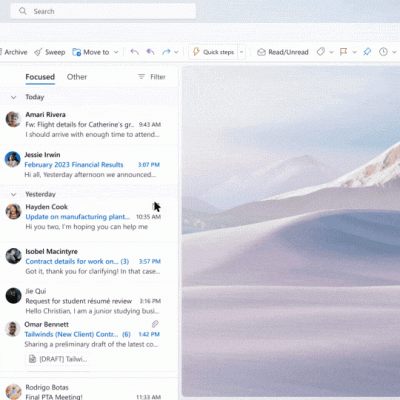Click Rodrigo Botas's avatar

pos(13,391)
